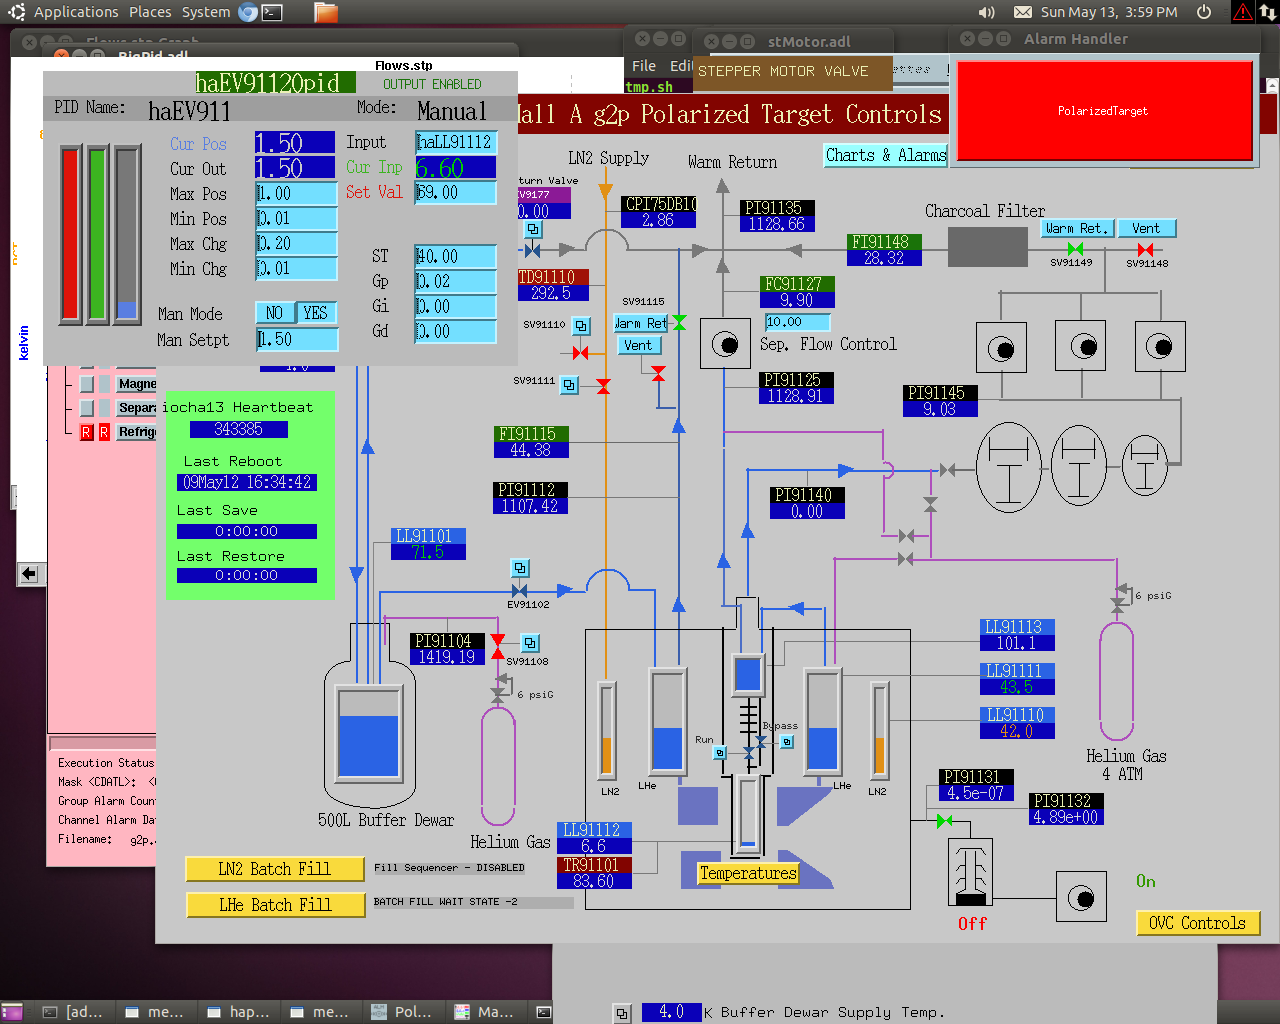
Task: Click the Sep. Flow Control pump symbol
Action: click(x=725, y=344)
